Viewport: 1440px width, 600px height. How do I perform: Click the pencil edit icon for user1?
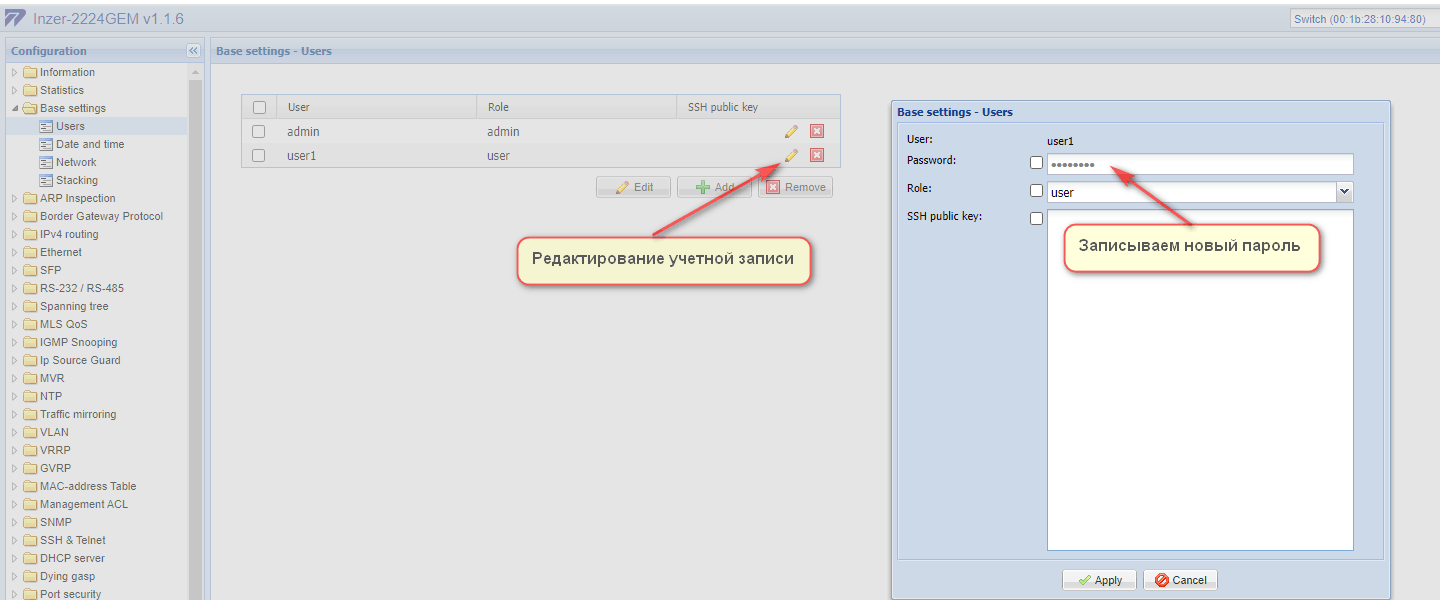(x=791, y=155)
